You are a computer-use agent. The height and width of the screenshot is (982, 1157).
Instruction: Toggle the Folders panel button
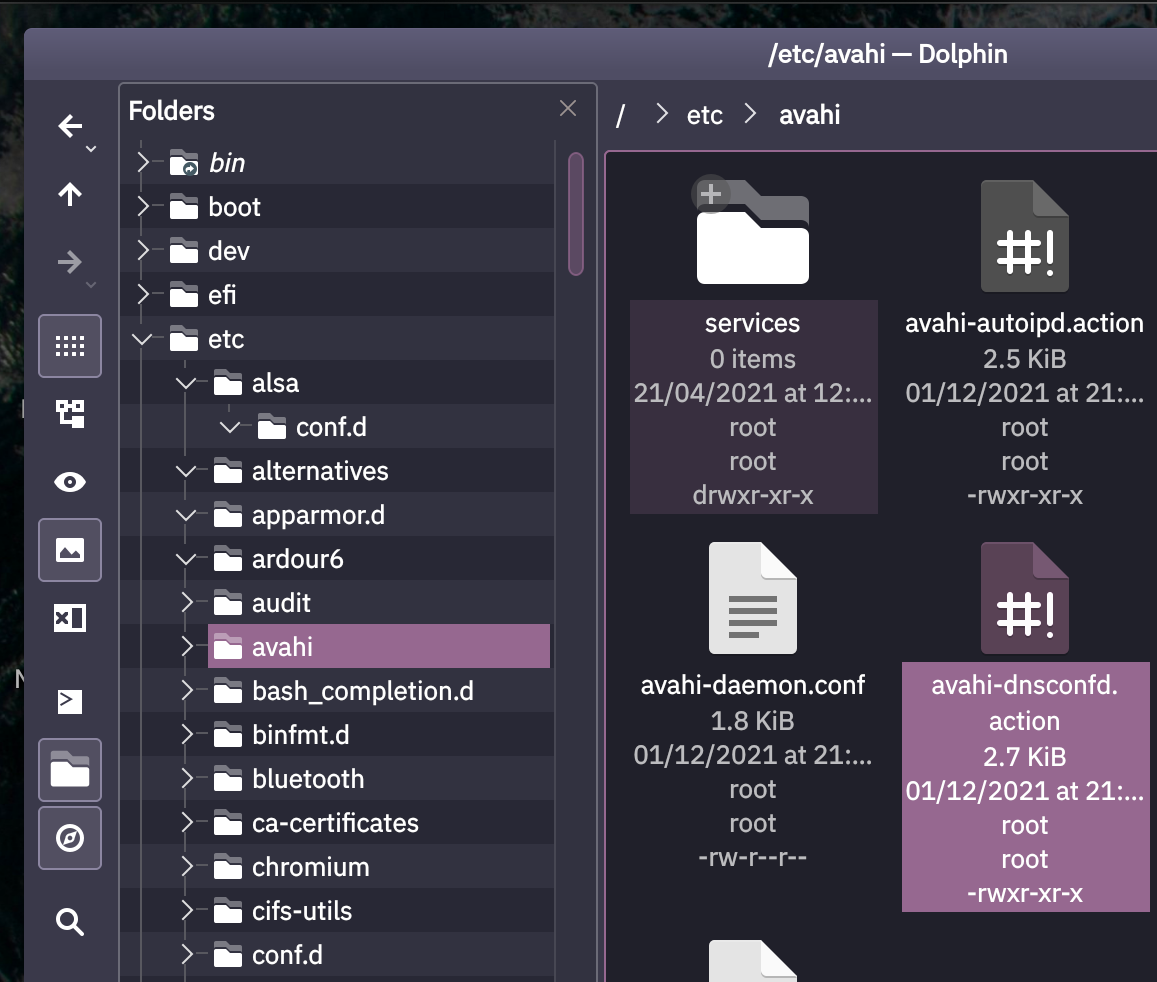tap(70, 770)
